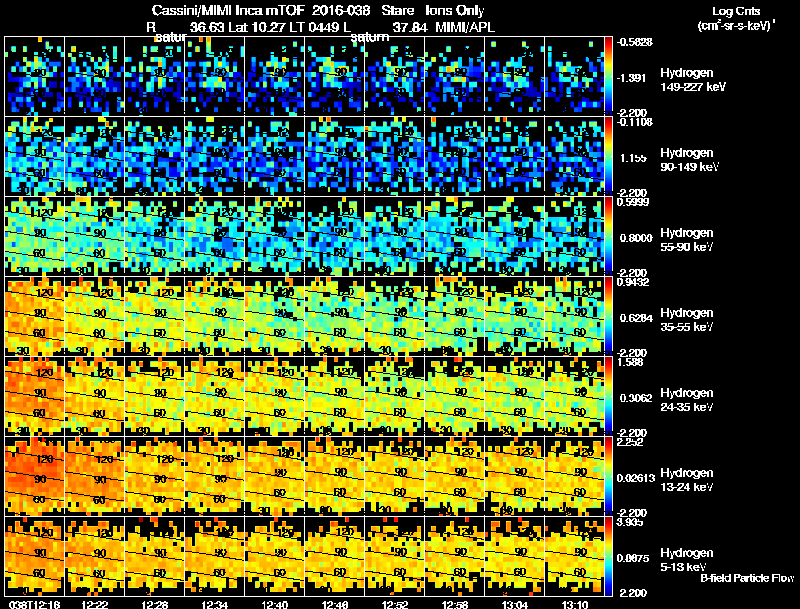Click the 'B-field Particle Flow' caption

(x=747, y=578)
